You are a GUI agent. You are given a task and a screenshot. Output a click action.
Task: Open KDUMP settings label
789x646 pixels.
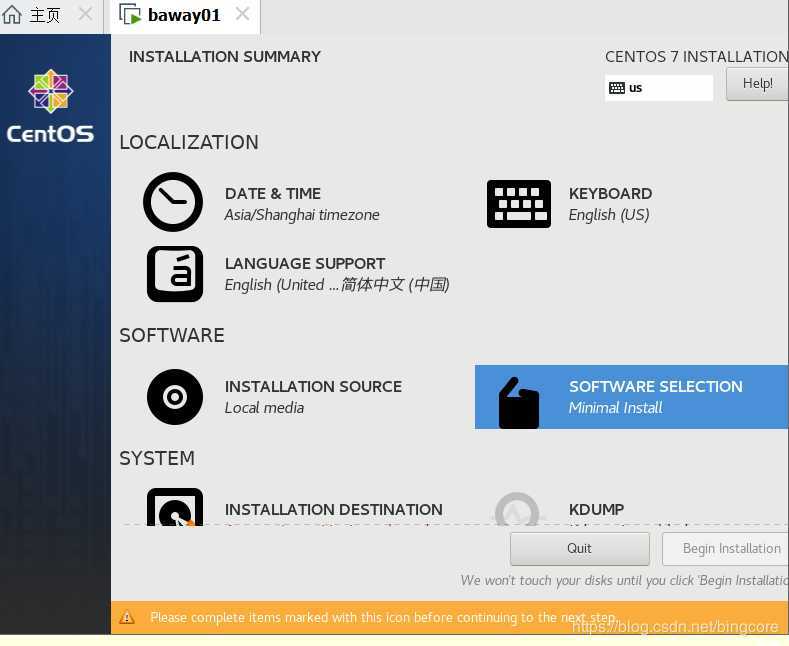[596, 509]
